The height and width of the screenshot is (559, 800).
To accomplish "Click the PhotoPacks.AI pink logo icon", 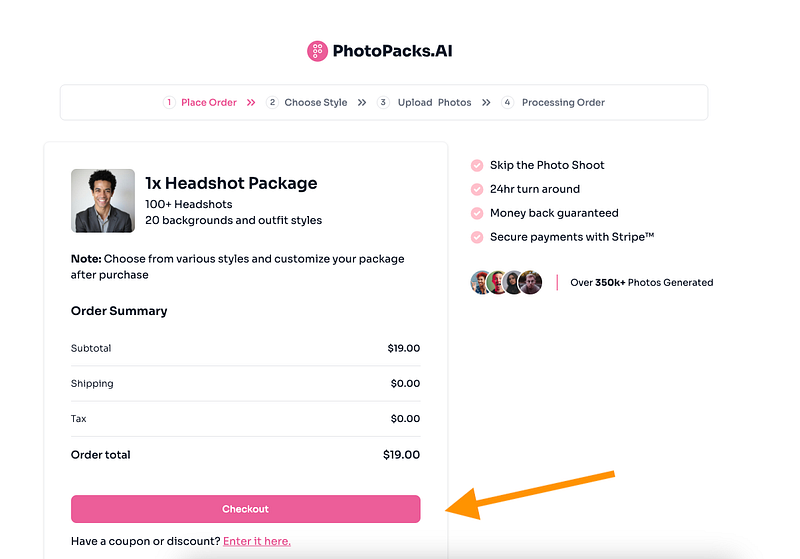I will (x=317, y=51).
